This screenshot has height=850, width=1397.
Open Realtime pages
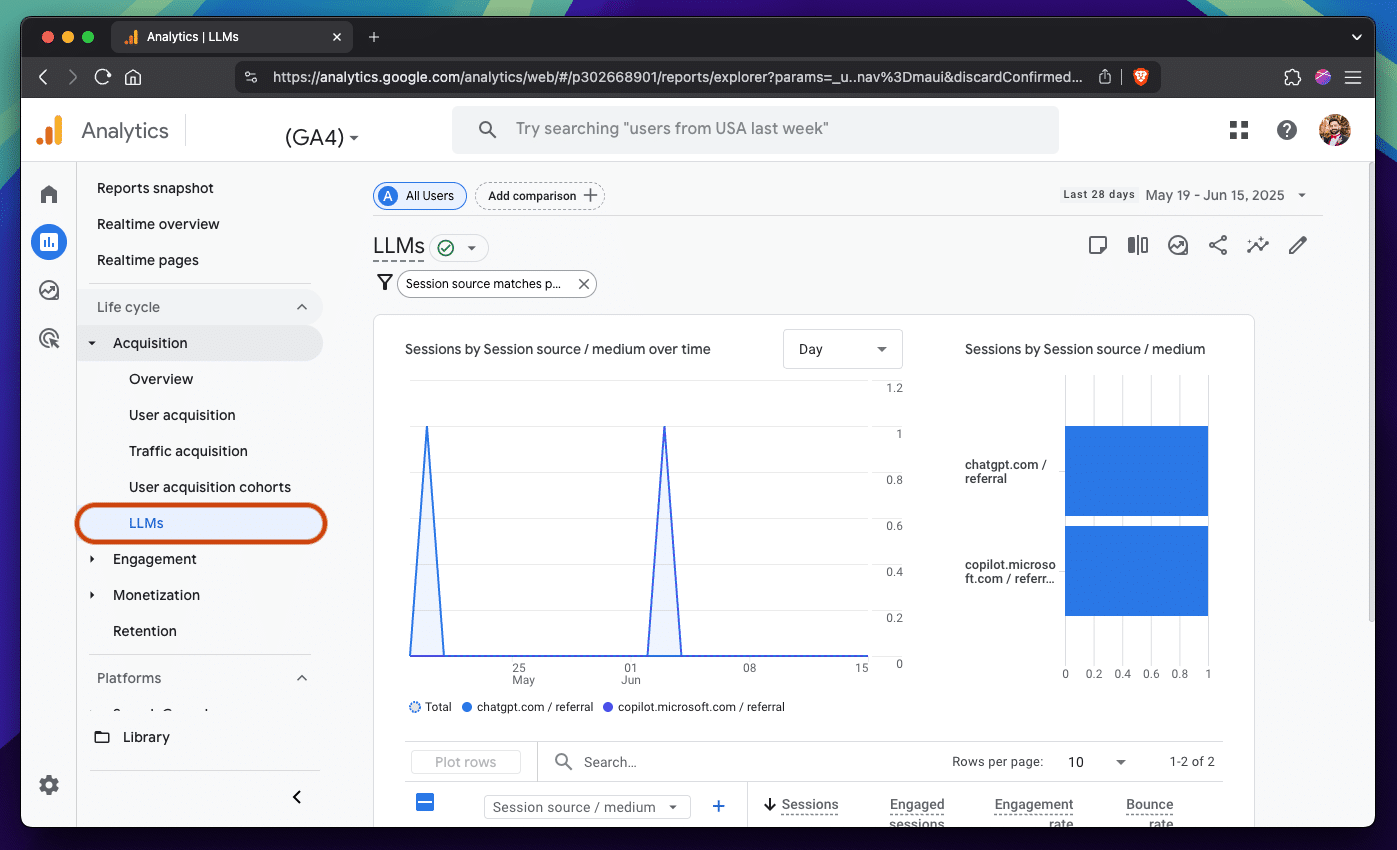click(x=148, y=260)
